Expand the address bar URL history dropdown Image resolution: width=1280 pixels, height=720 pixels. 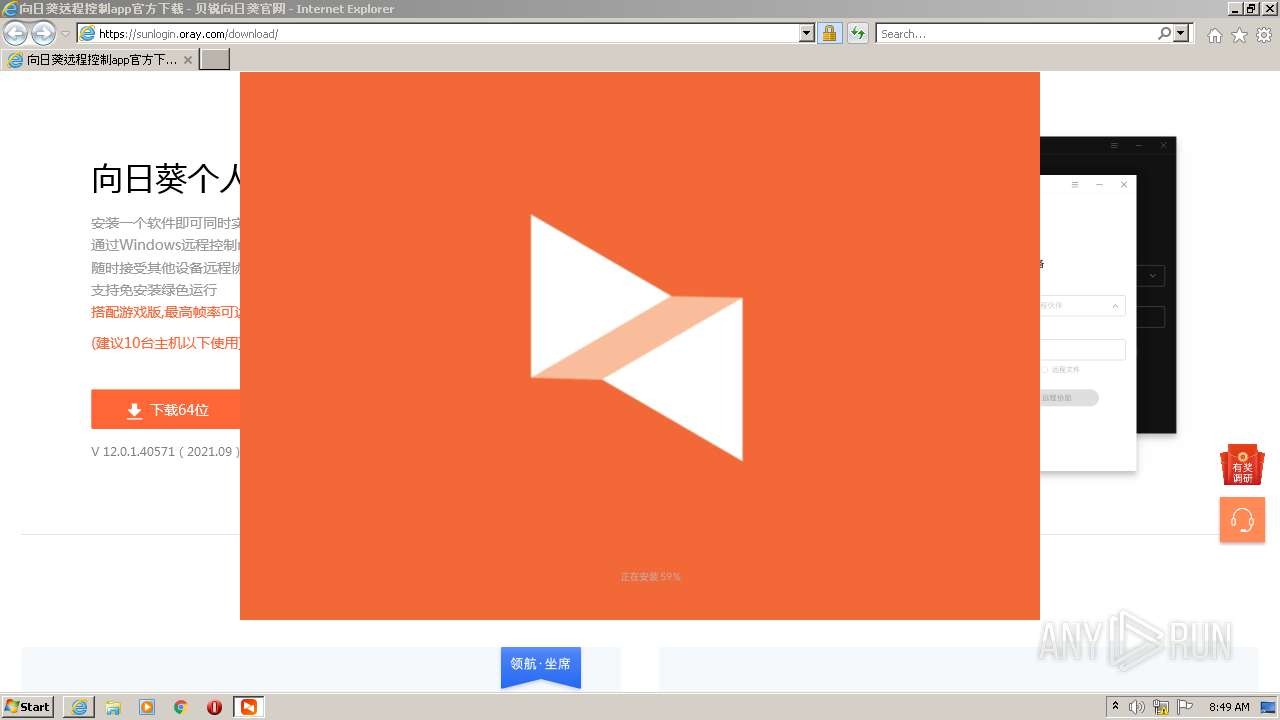coord(807,33)
